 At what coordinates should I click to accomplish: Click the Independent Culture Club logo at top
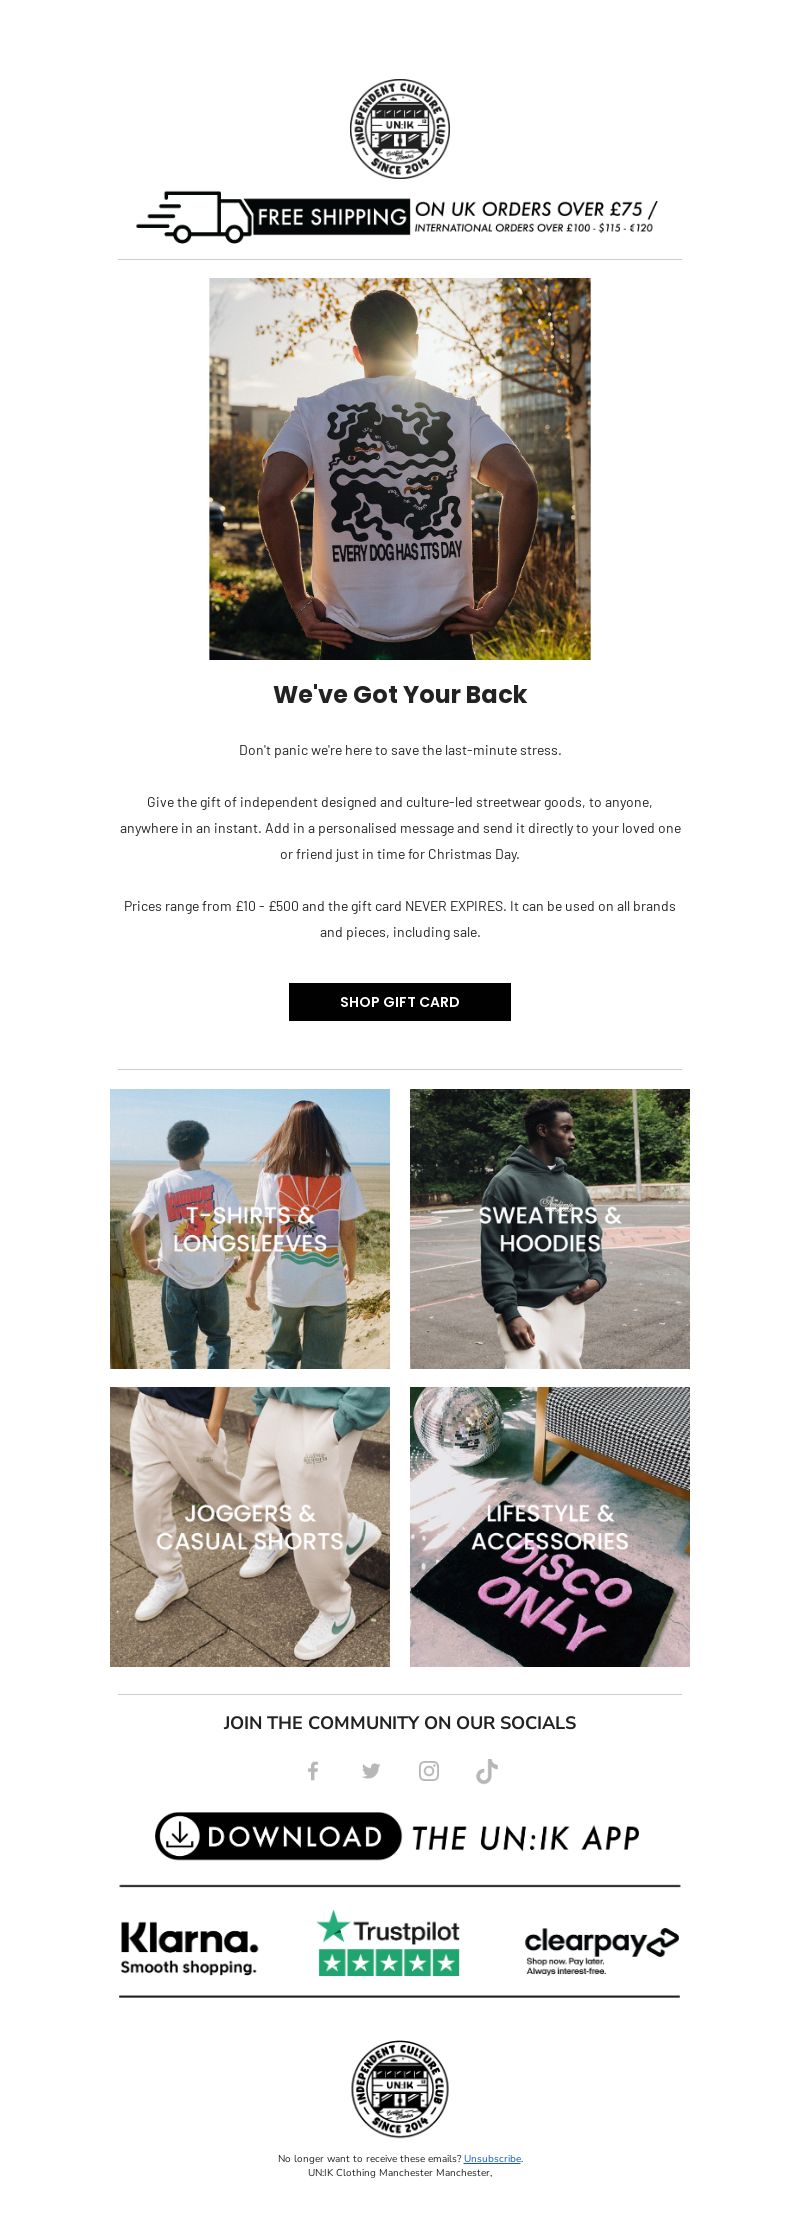(400, 129)
